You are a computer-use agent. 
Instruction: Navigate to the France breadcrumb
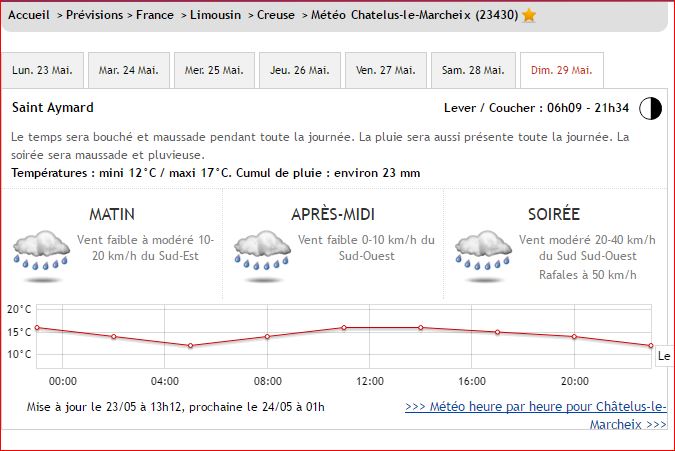pos(154,16)
